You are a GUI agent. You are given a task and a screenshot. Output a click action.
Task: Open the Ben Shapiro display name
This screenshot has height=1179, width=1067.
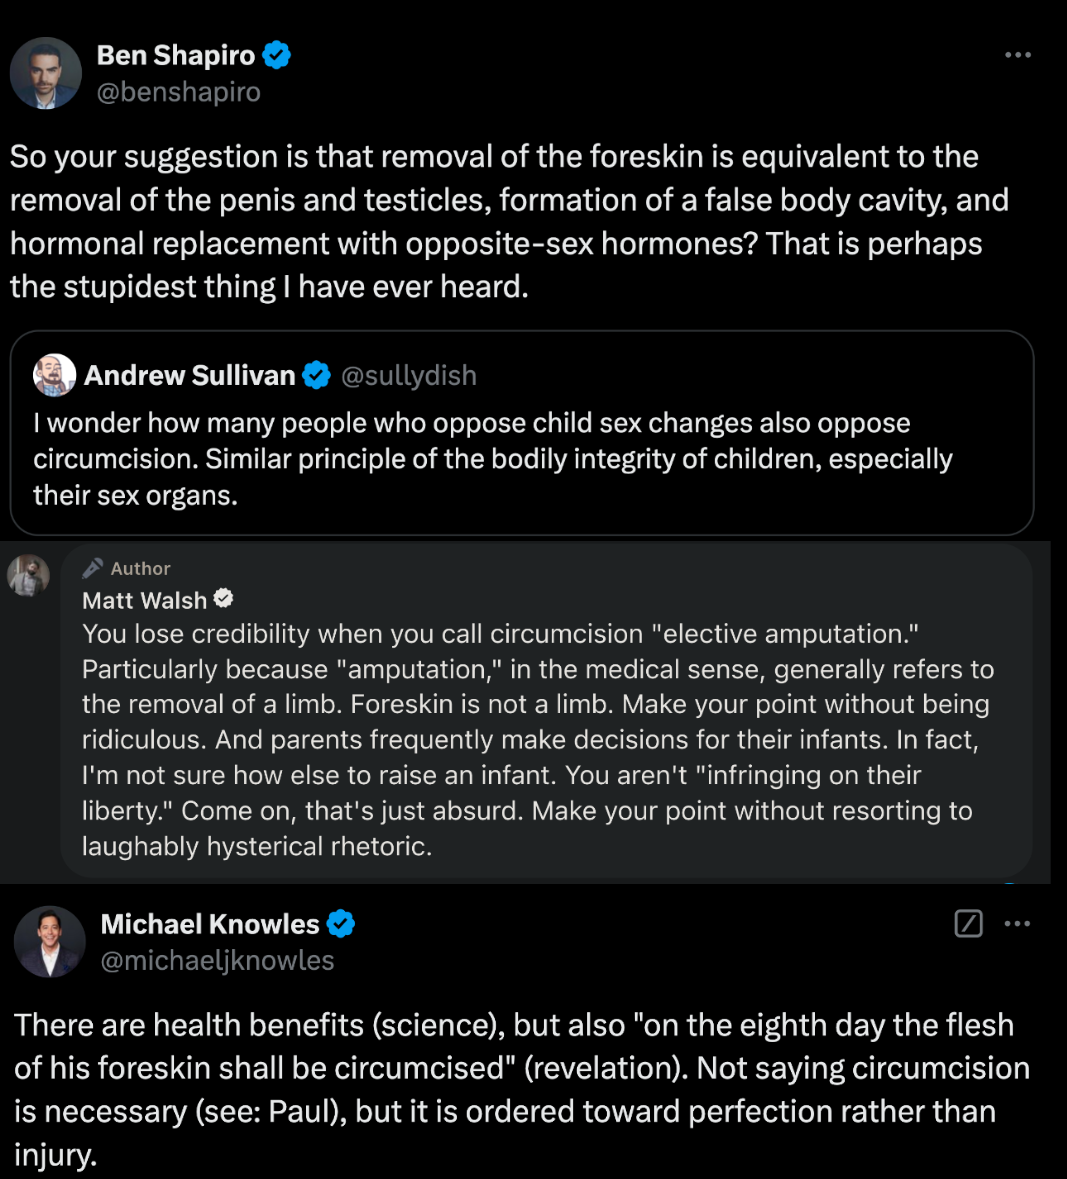[x=176, y=56]
